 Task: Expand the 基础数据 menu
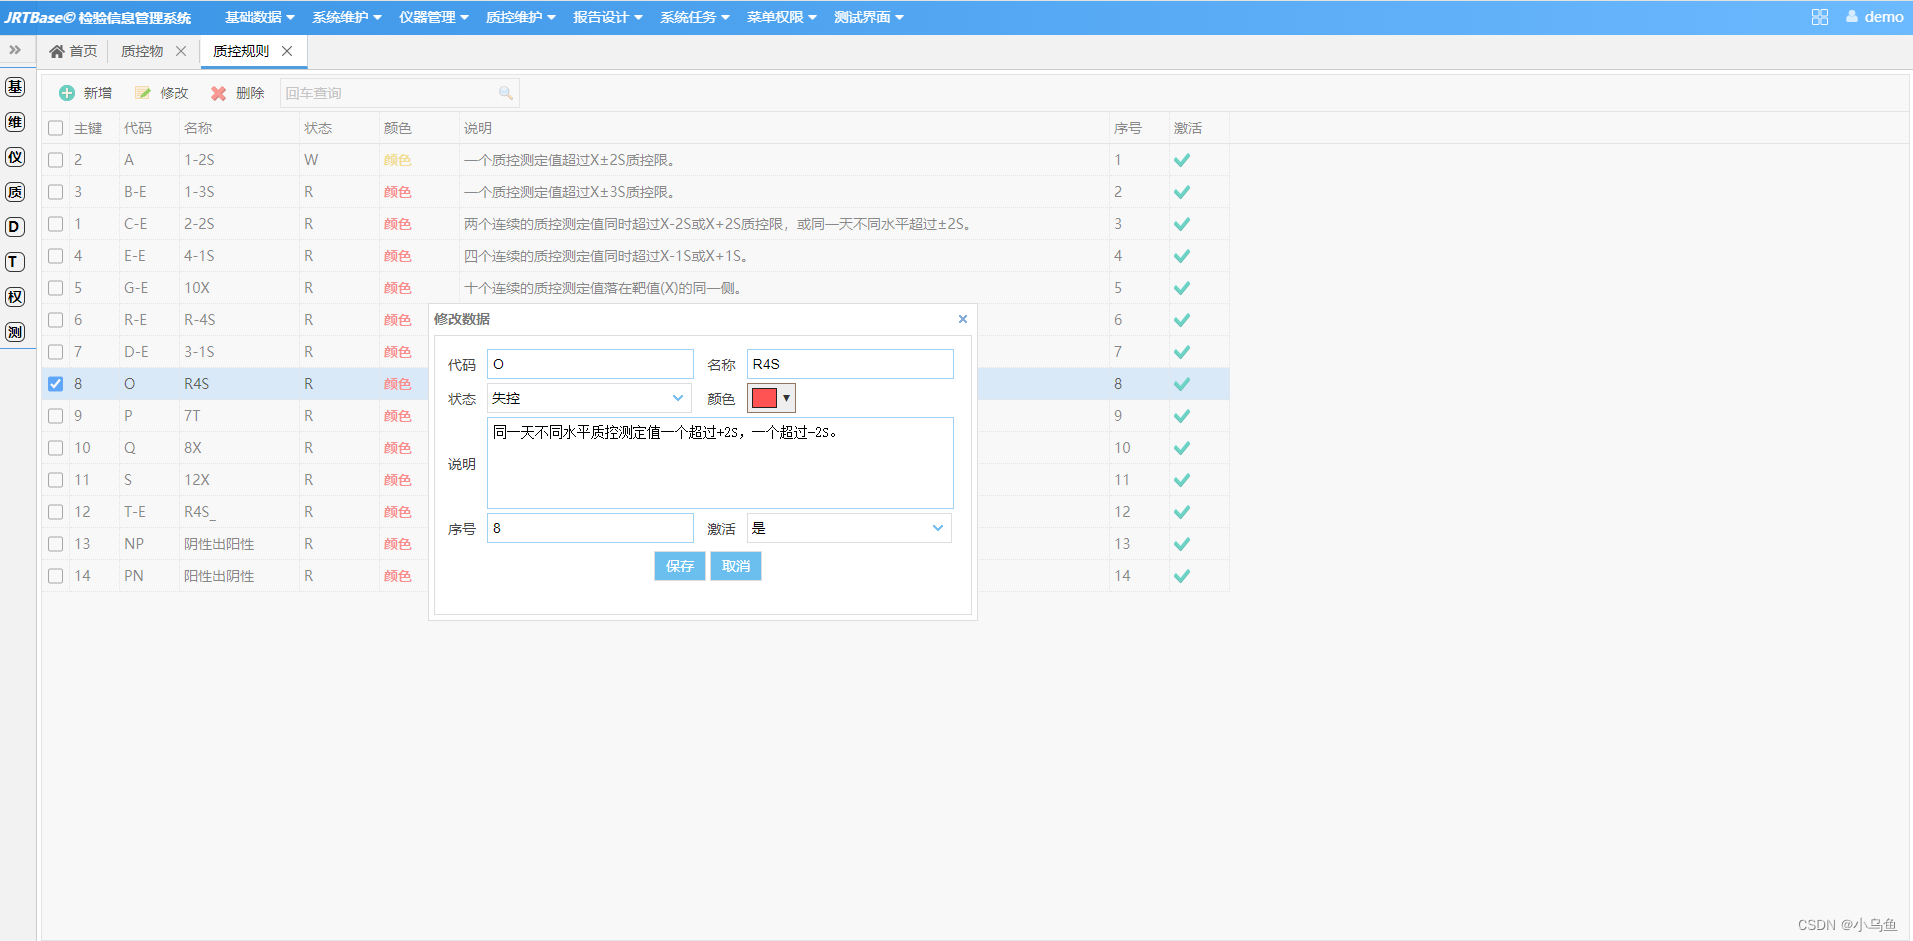tap(260, 17)
